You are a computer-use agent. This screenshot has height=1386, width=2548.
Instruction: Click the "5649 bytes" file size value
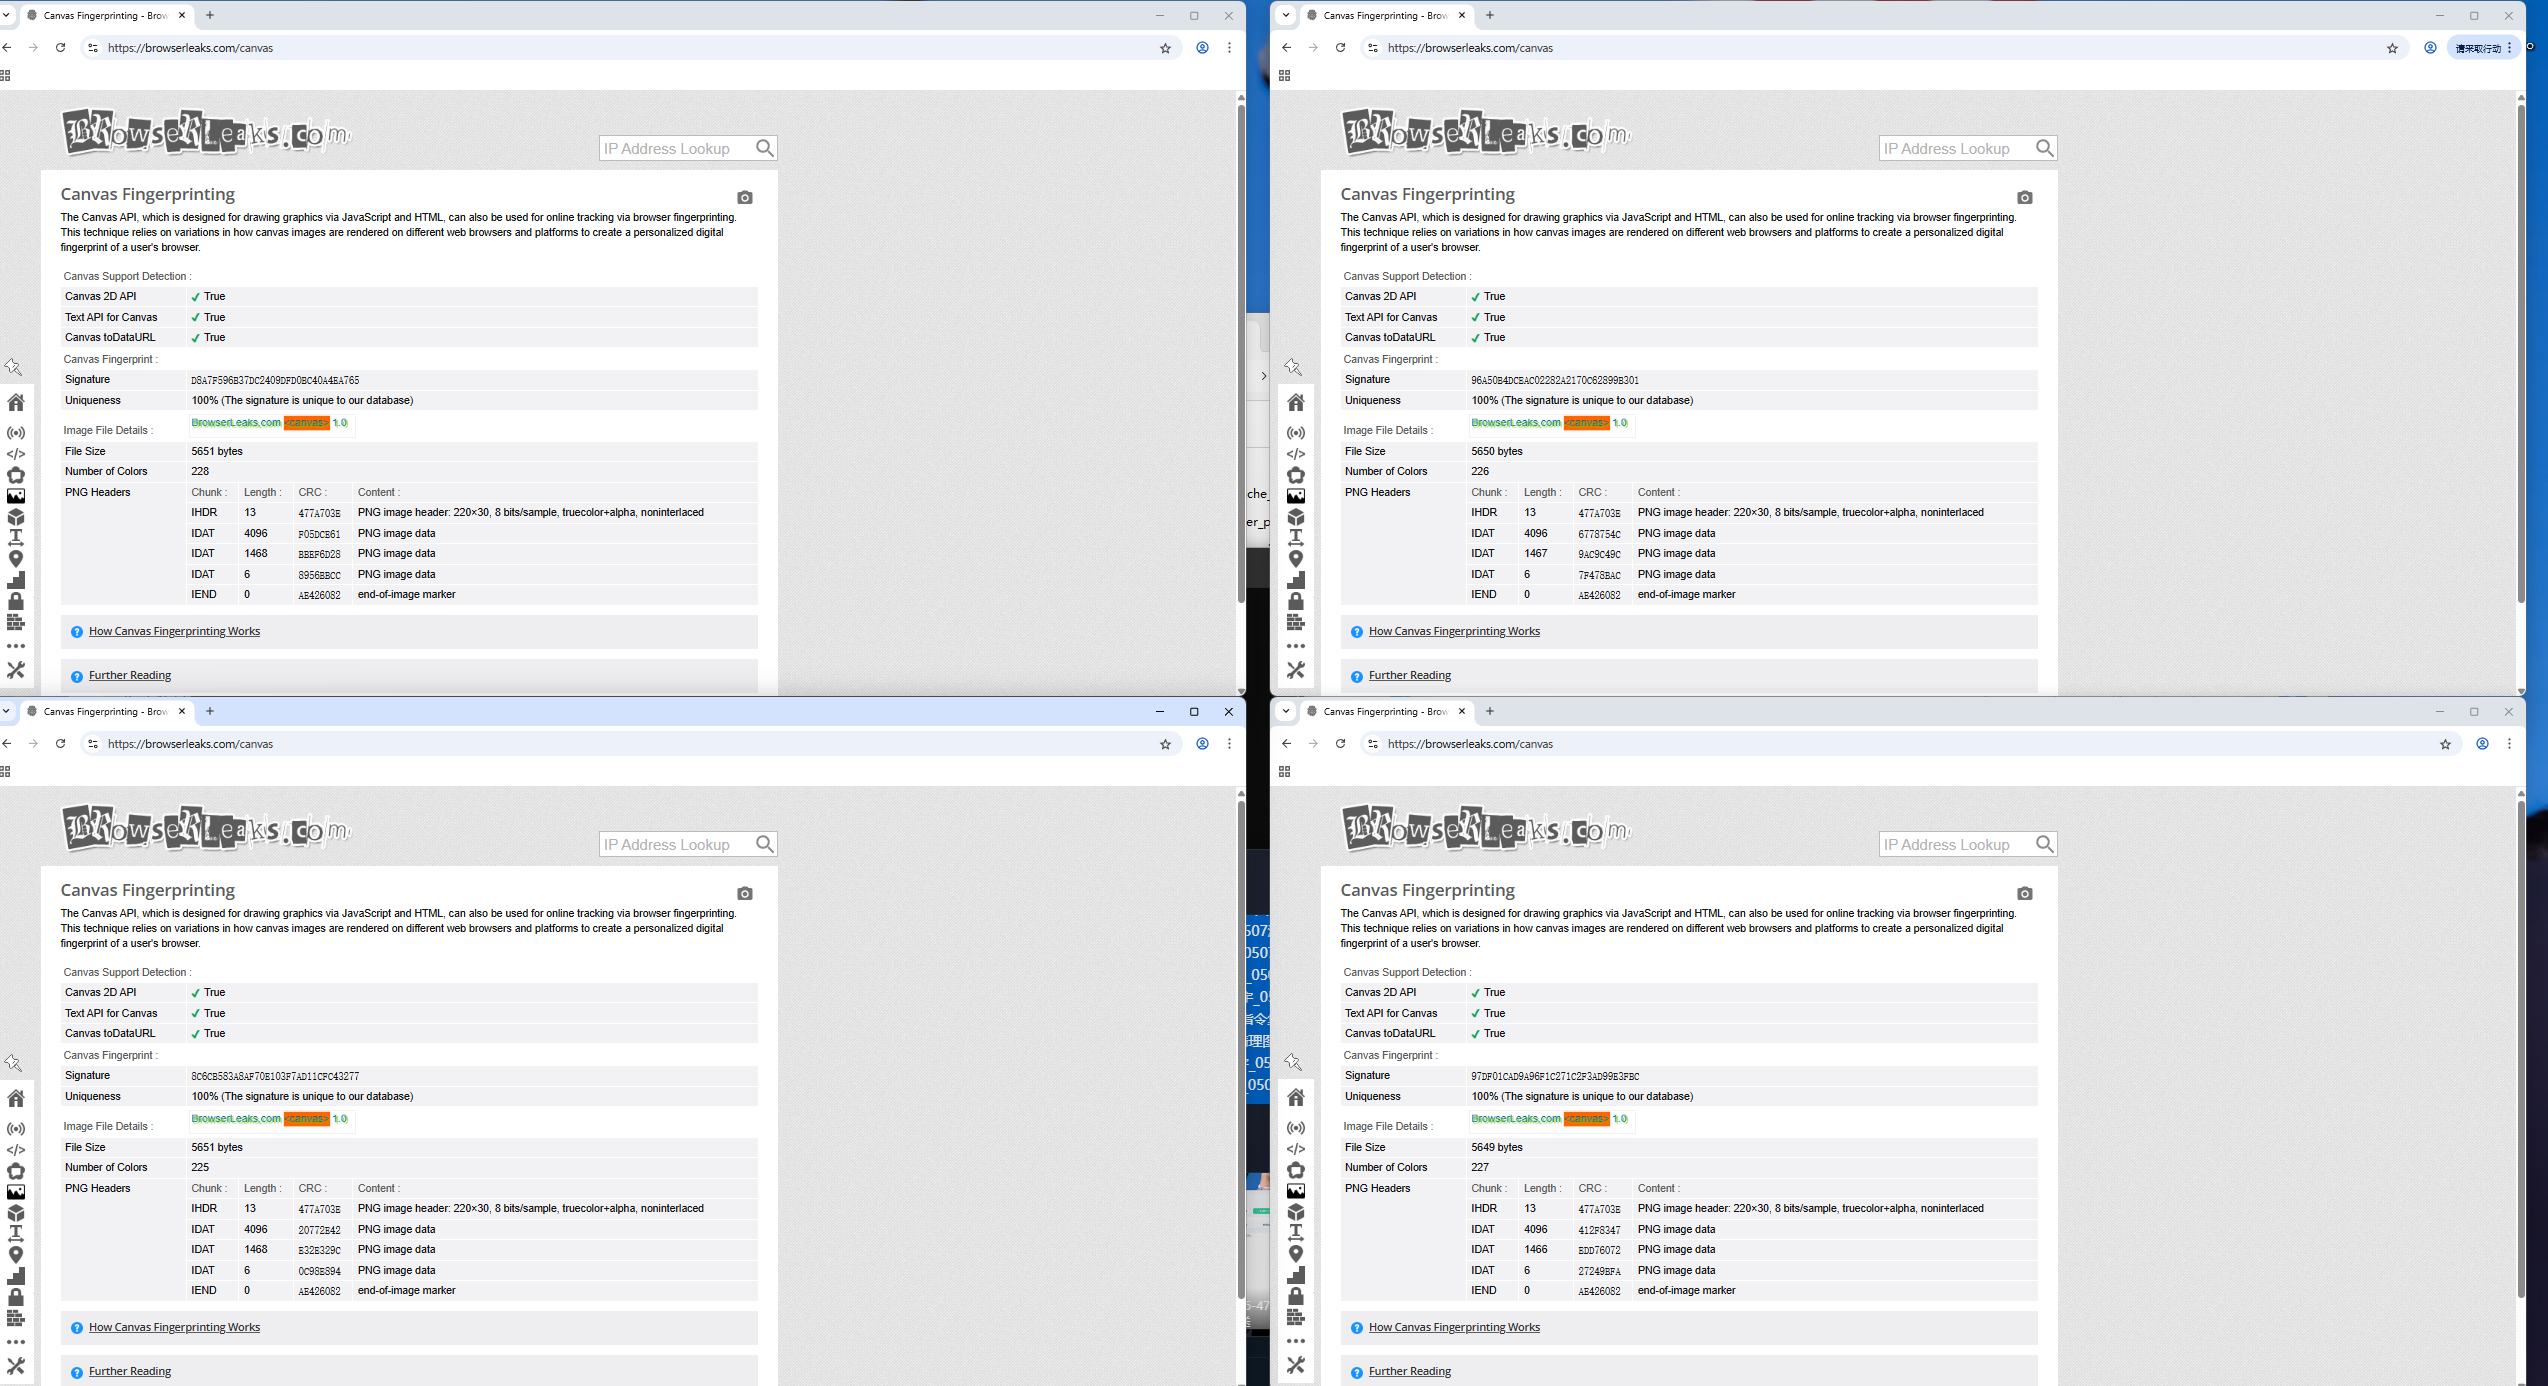[x=1497, y=1147]
